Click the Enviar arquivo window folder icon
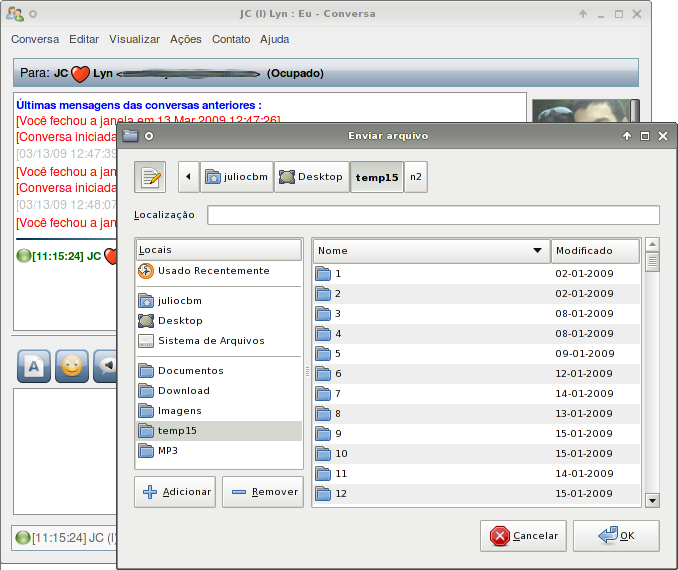The image size is (678, 570). [x=130, y=136]
